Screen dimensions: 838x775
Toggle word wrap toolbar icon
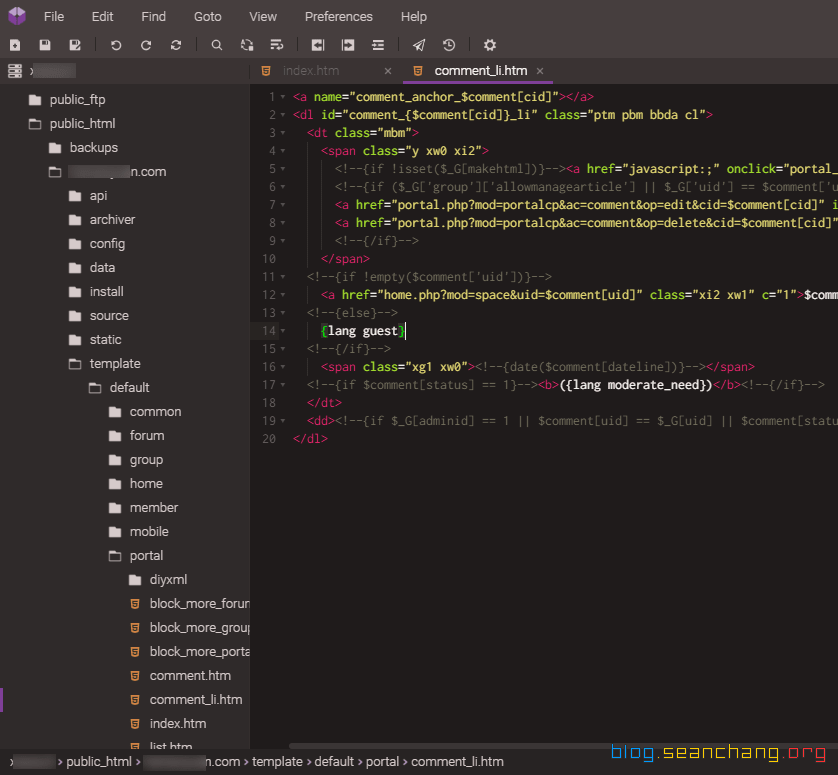pos(277,45)
